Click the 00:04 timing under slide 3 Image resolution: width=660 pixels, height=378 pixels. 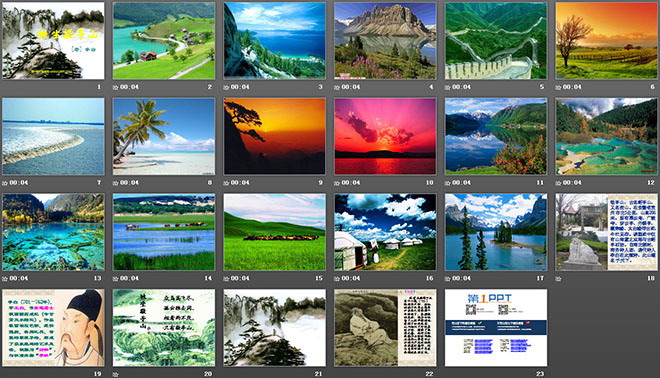coord(240,87)
